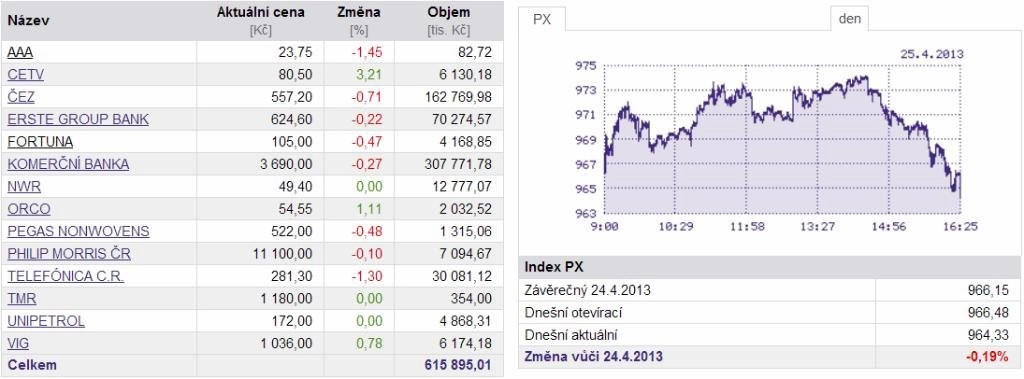Open the CETV stock link
Image resolution: width=1024 pixels, height=379 pixels.
pyautogui.click(x=25, y=75)
